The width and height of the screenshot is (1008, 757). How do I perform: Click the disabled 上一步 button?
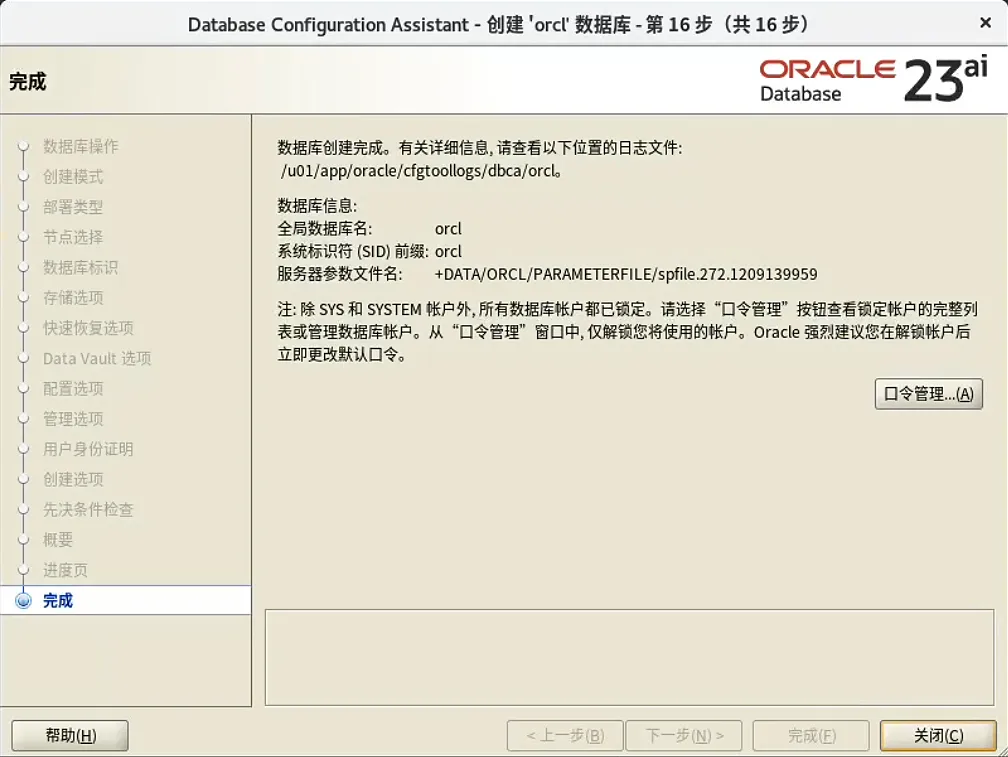563,735
